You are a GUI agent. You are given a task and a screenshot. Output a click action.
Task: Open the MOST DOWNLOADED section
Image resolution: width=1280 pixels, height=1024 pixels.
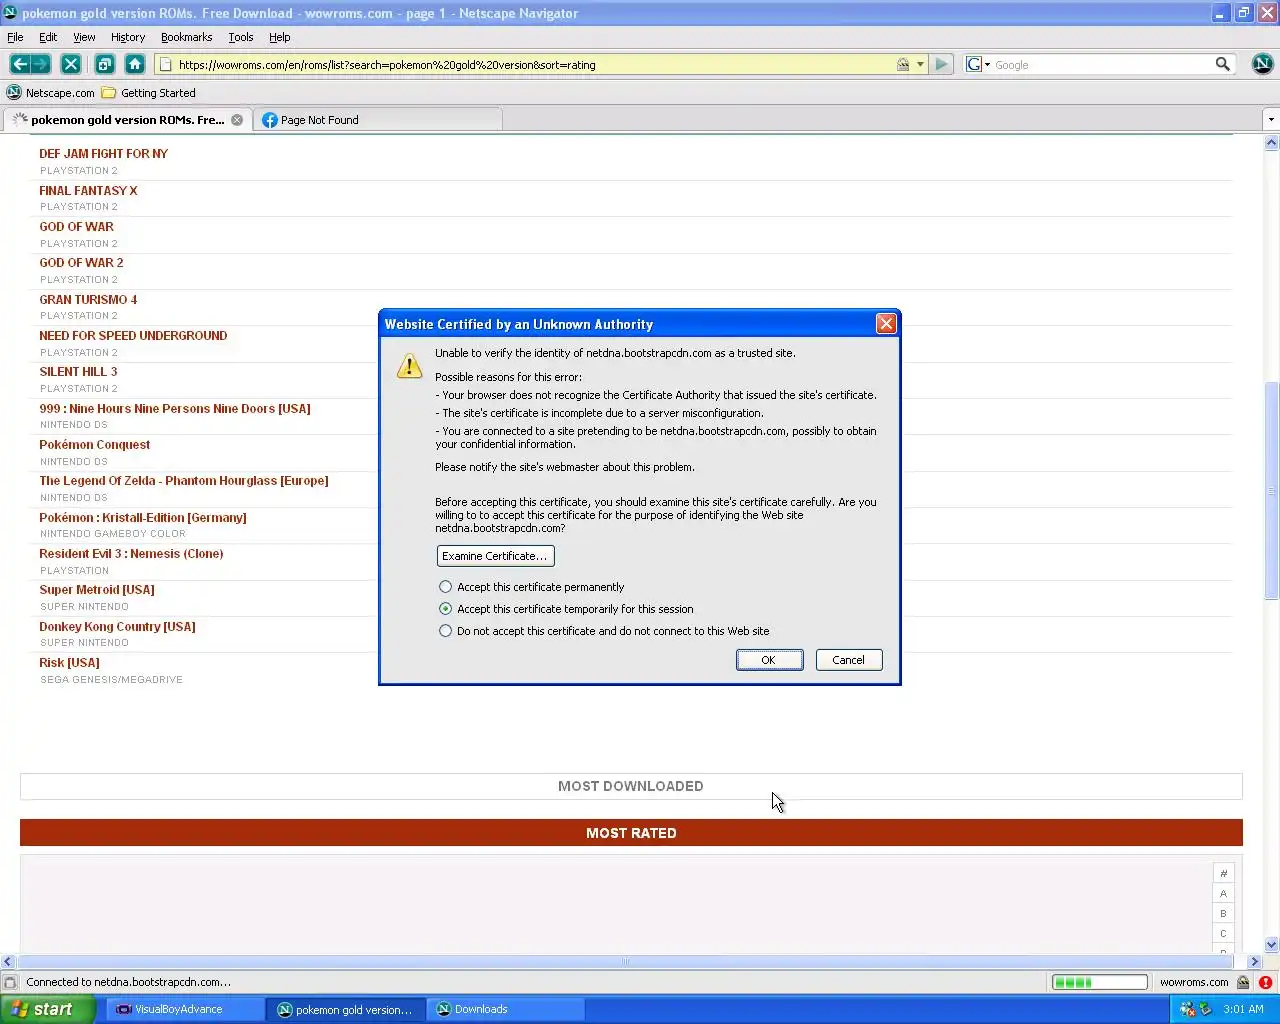point(631,786)
